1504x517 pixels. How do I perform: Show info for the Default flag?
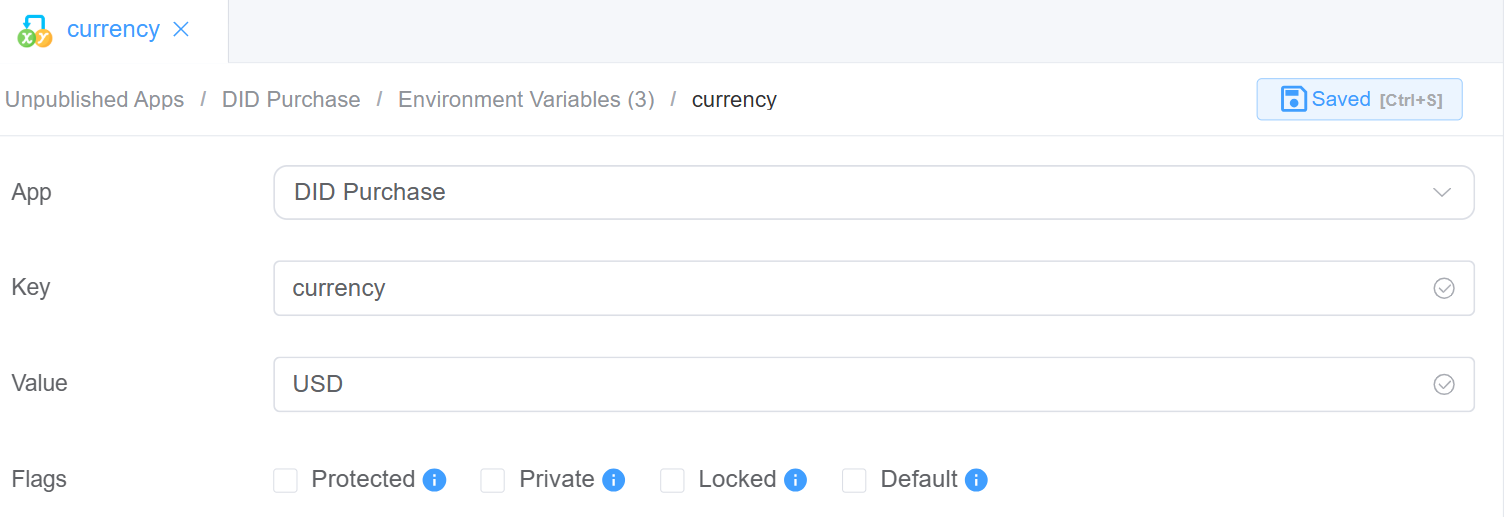click(x=976, y=480)
